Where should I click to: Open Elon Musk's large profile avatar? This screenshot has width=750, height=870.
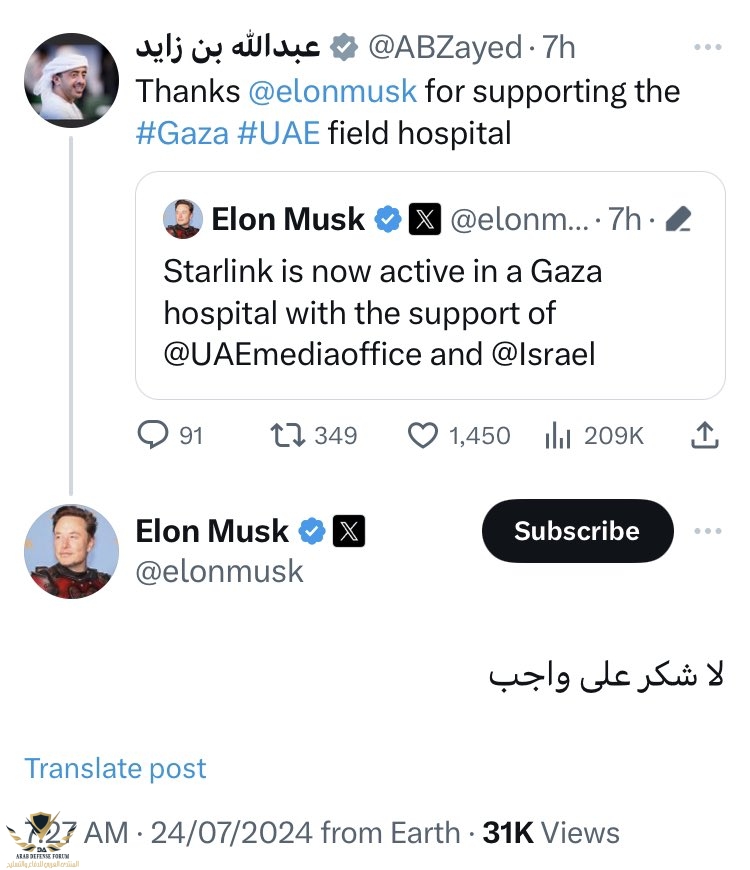pyautogui.click(x=71, y=551)
